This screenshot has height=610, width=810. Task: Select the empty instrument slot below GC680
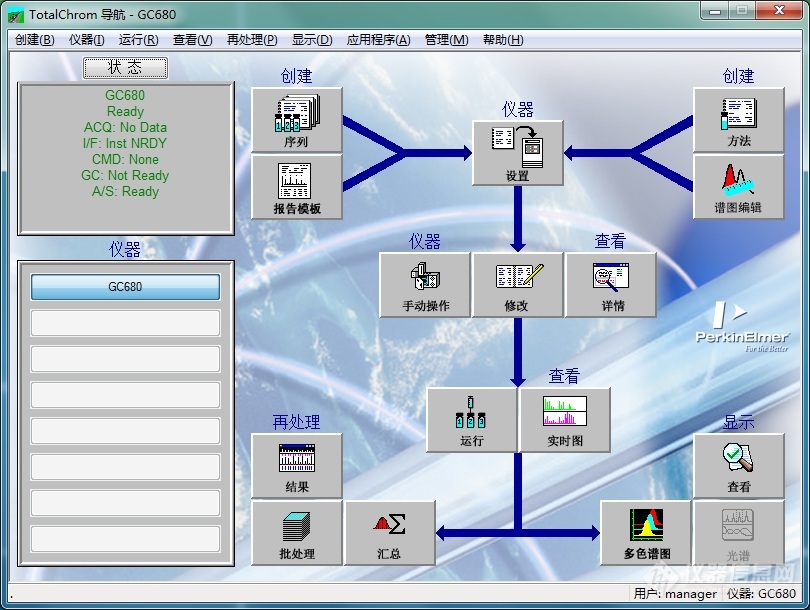pos(126,323)
